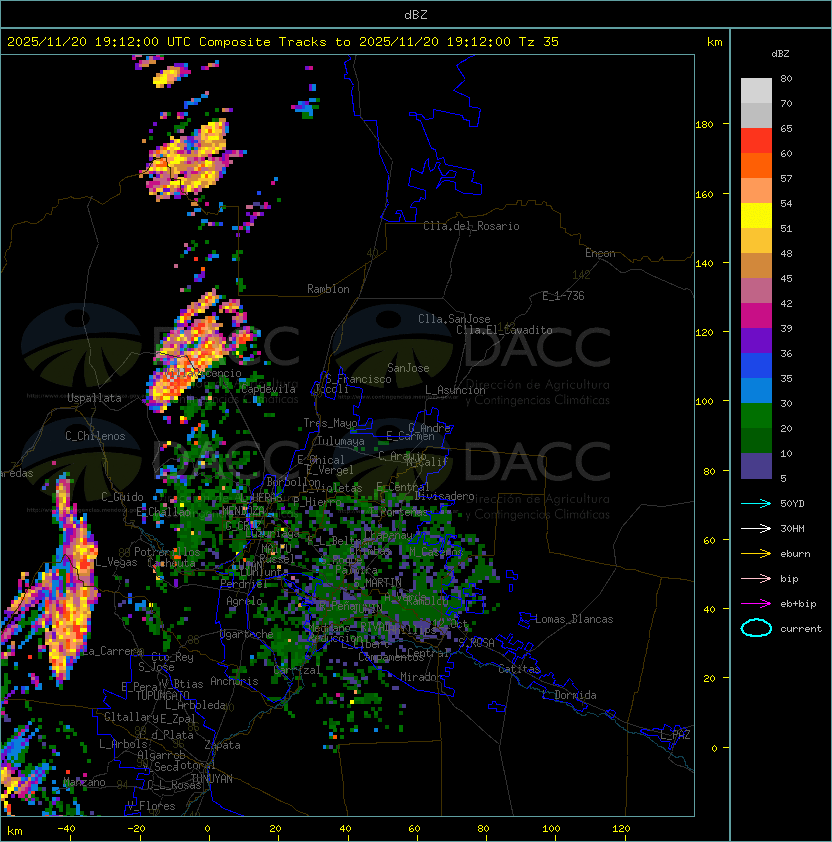Image resolution: width=832 pixels, height=842 pixels.
Task: Click the Clla.del_Rosario map label
Action: pos(471,226)
